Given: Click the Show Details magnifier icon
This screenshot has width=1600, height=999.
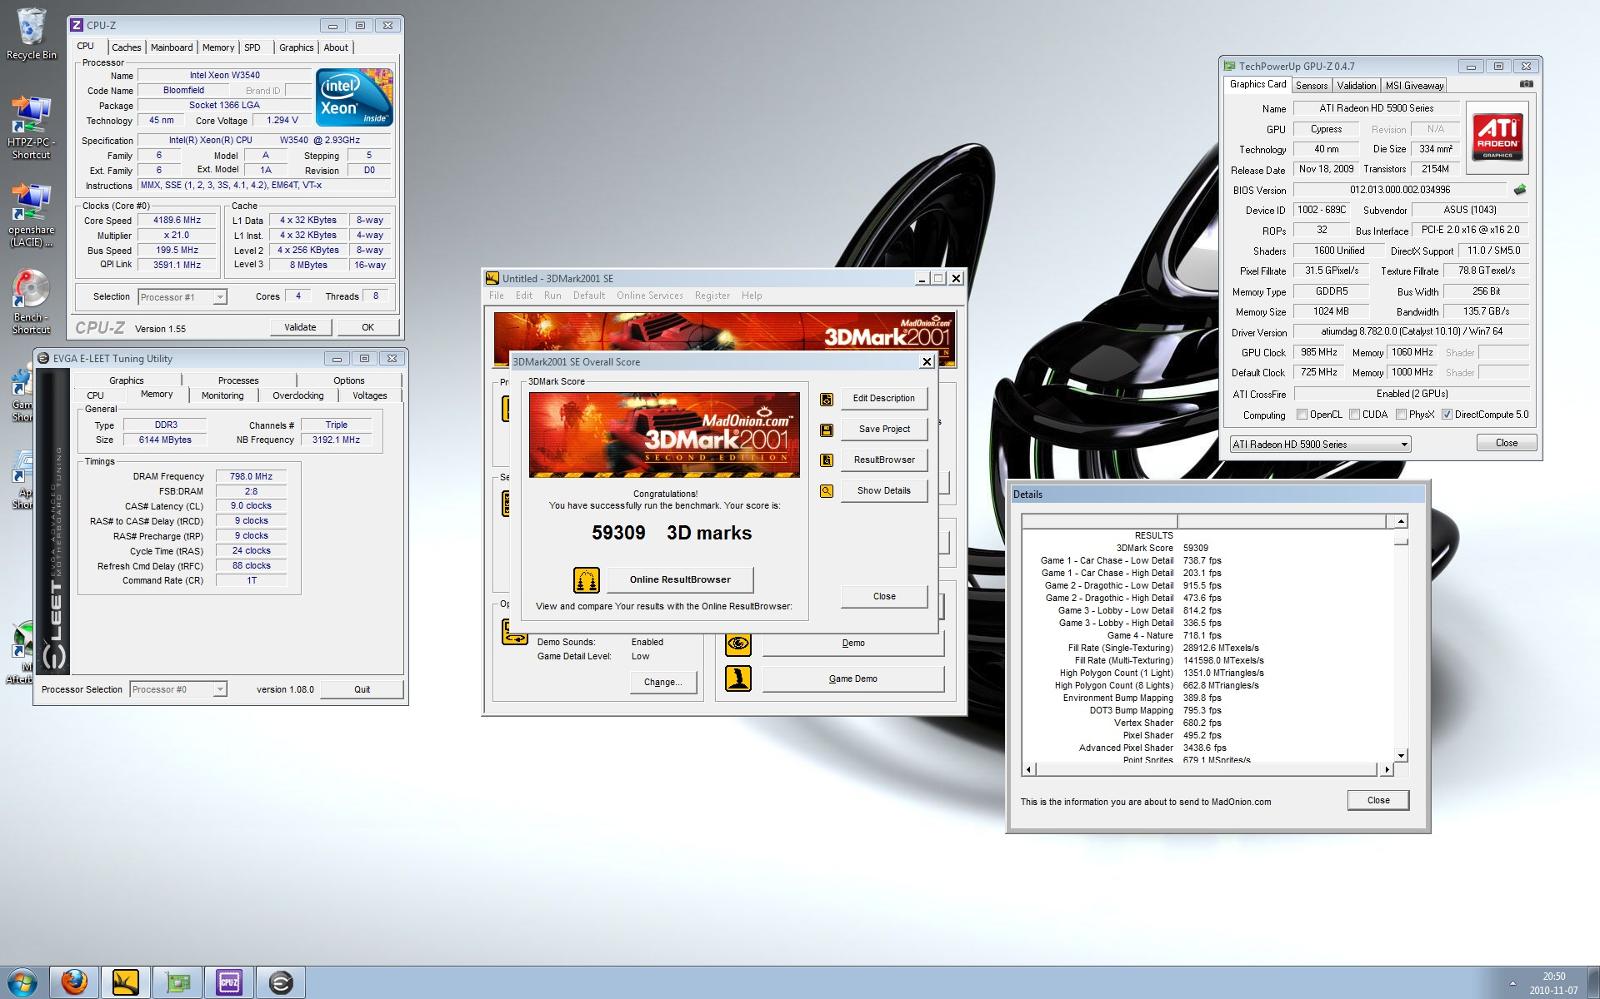Looking at the screenshot, I should point(826,491).
